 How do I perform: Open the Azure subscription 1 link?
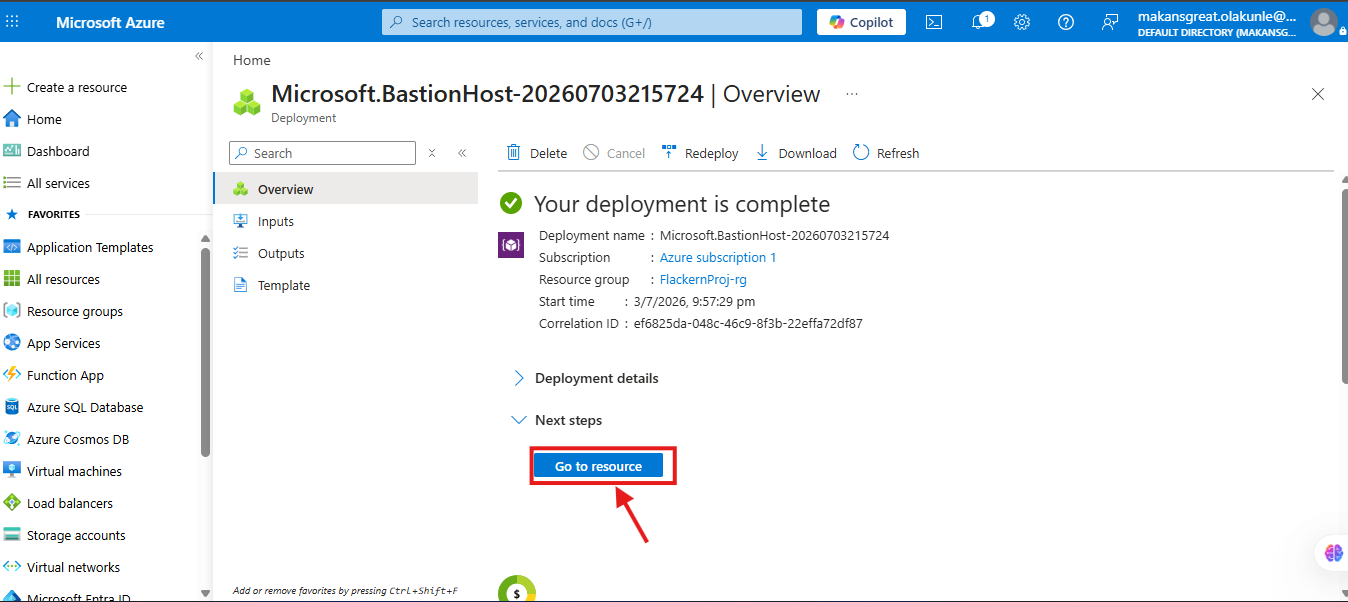click(718, 258)
